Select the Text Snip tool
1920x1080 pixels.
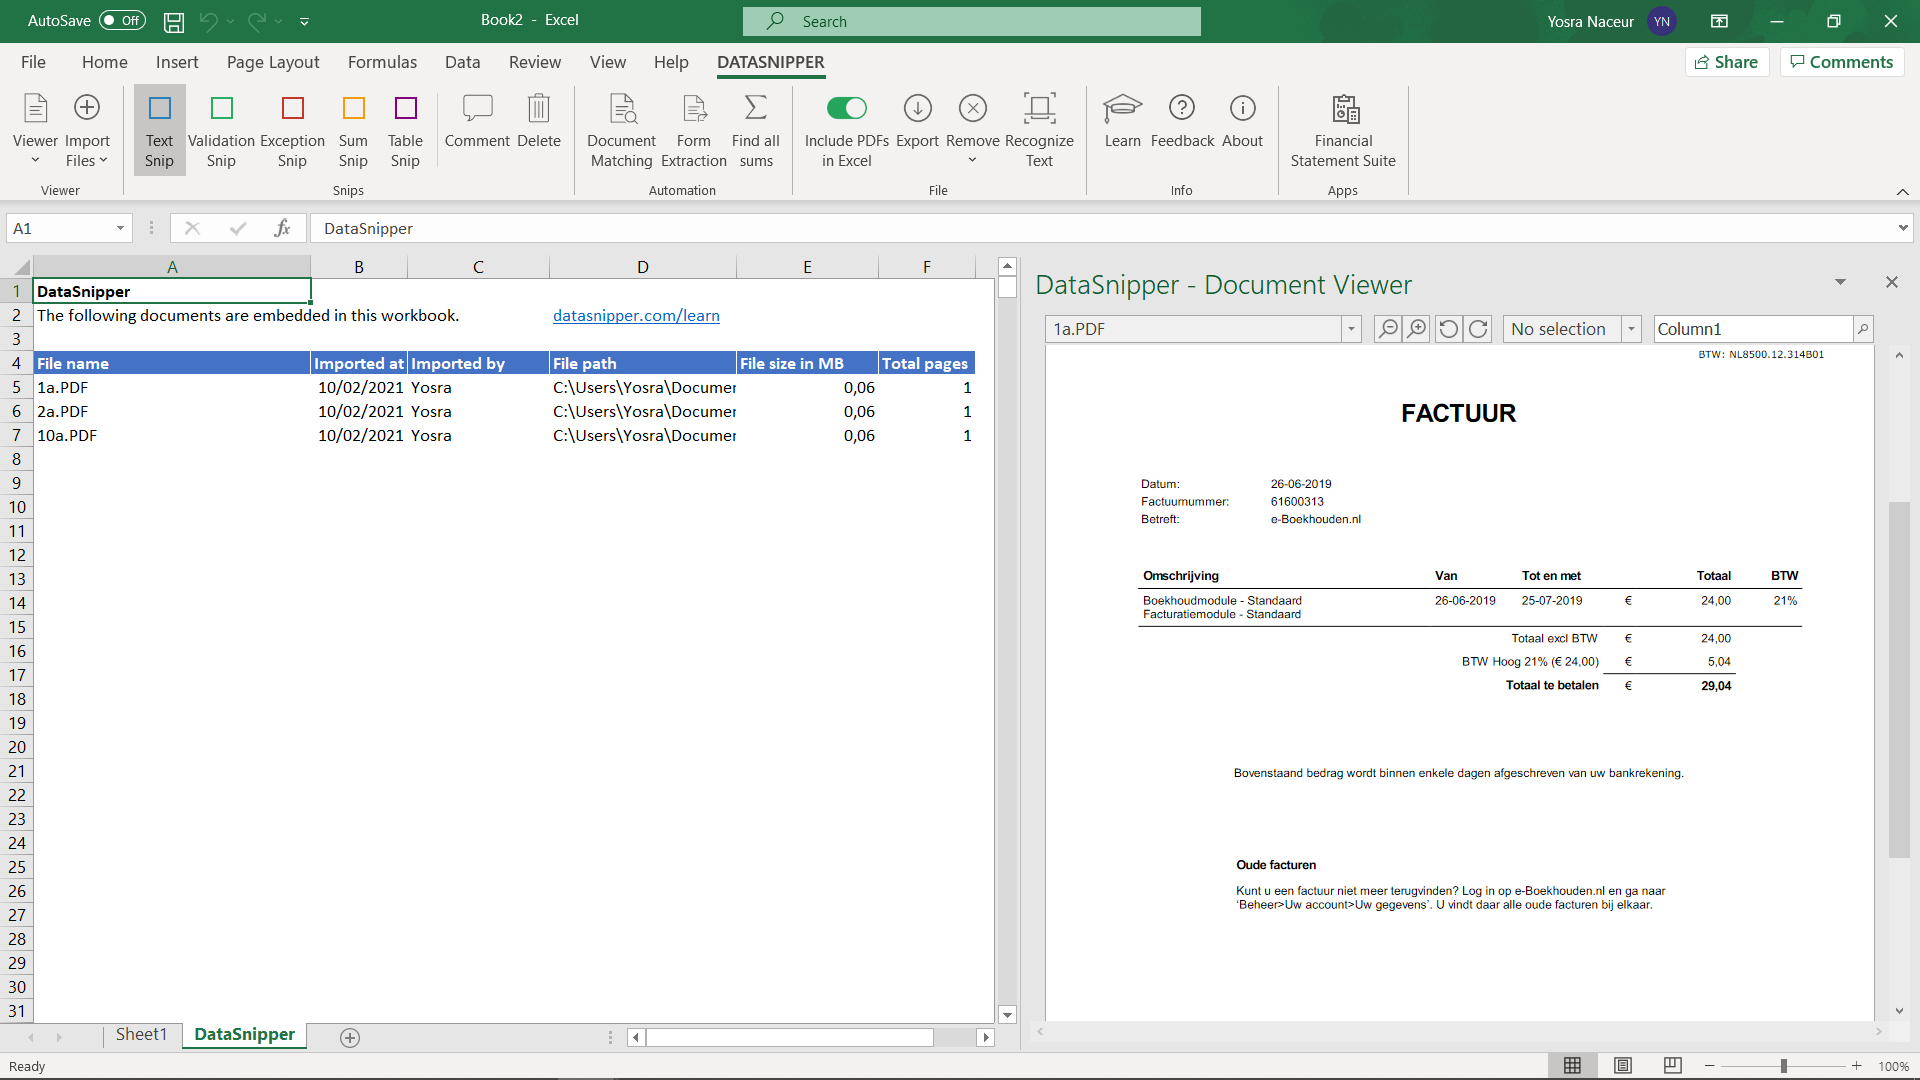point(159,130)
